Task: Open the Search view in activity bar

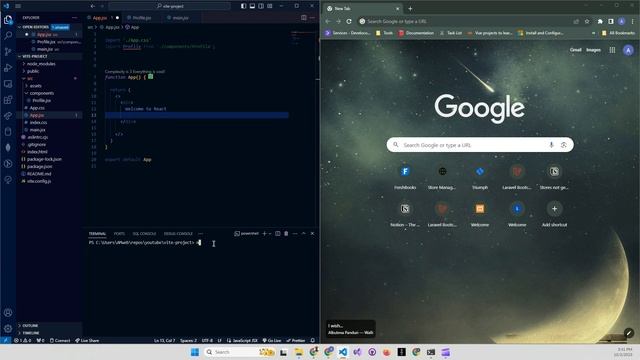Action: (x=8, y=36)
